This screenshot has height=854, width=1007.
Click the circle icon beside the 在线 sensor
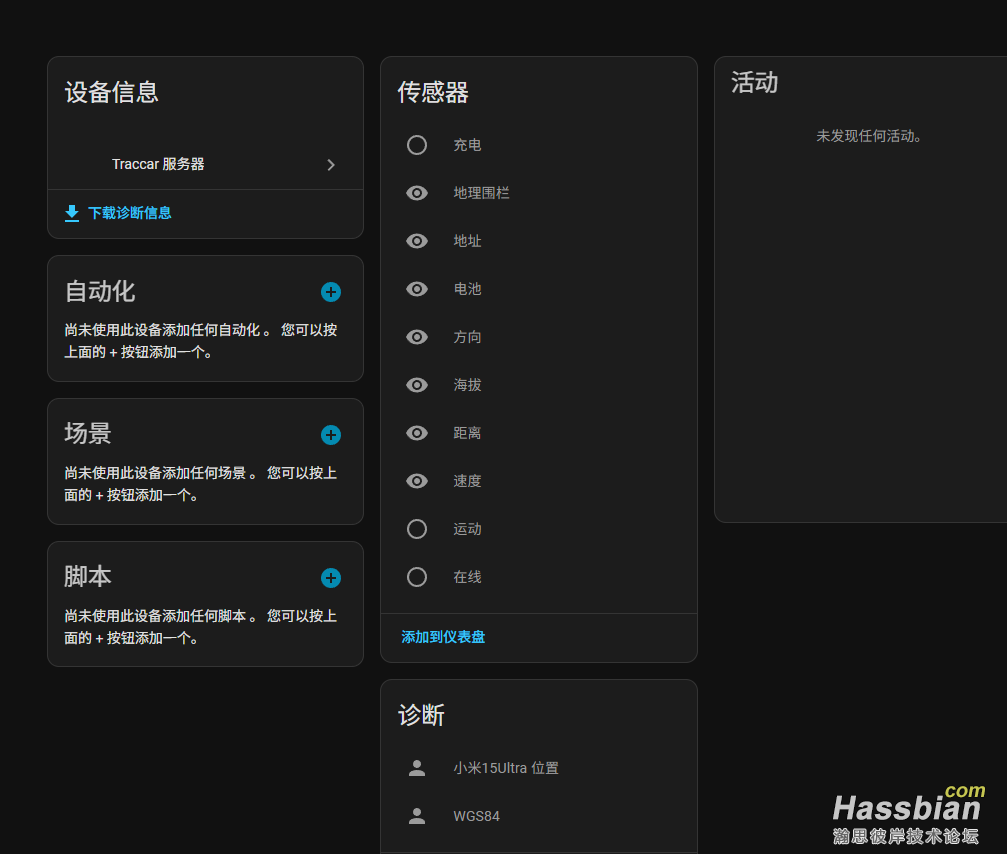tap(416, 576)
